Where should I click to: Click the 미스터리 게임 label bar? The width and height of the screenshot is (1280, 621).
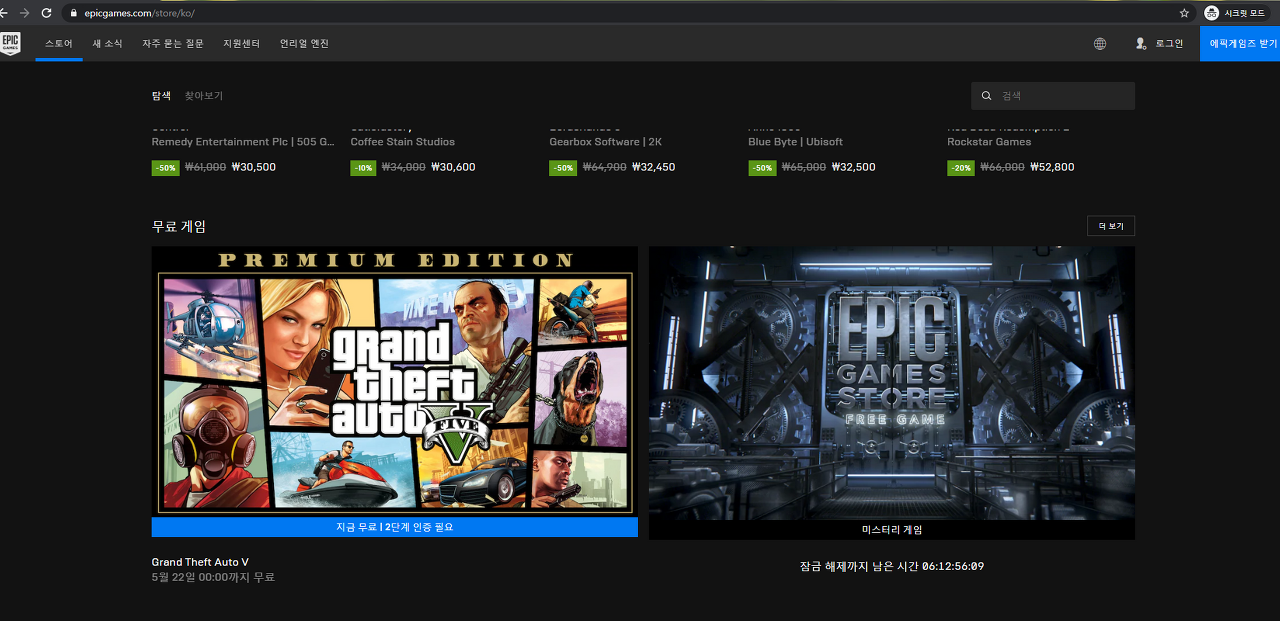click(892, 530)
